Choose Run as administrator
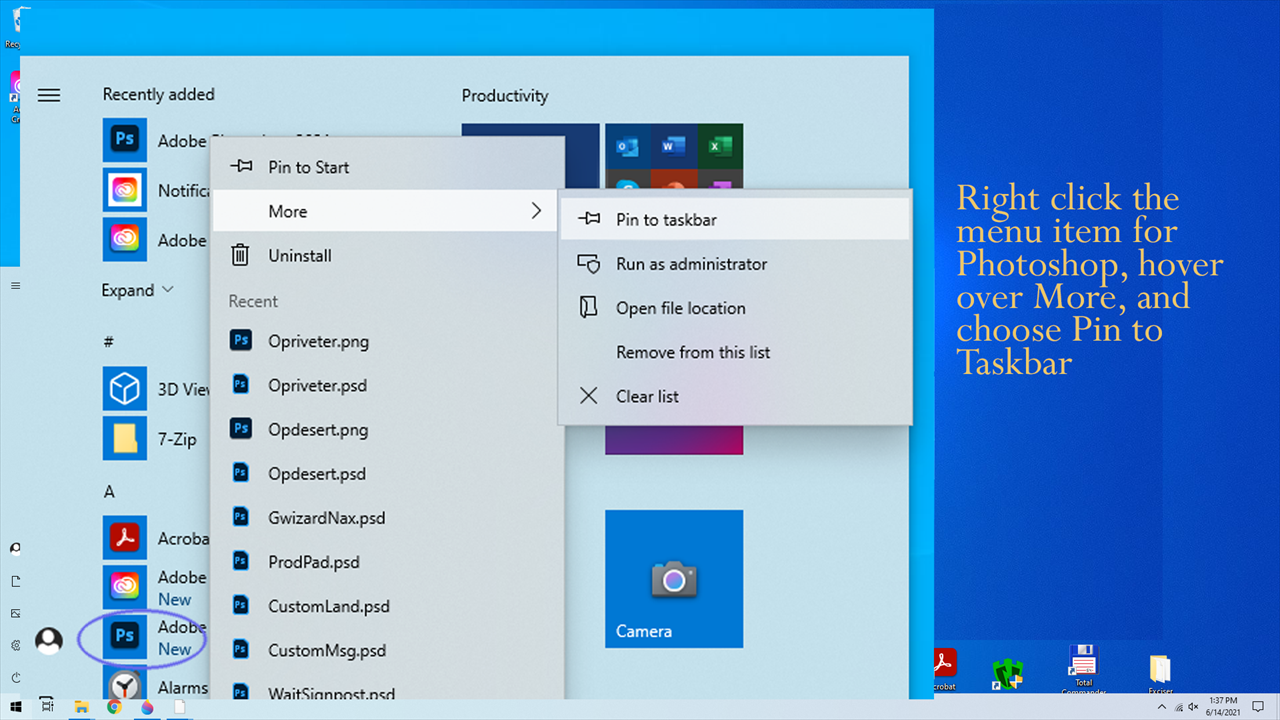 [735, 264]
